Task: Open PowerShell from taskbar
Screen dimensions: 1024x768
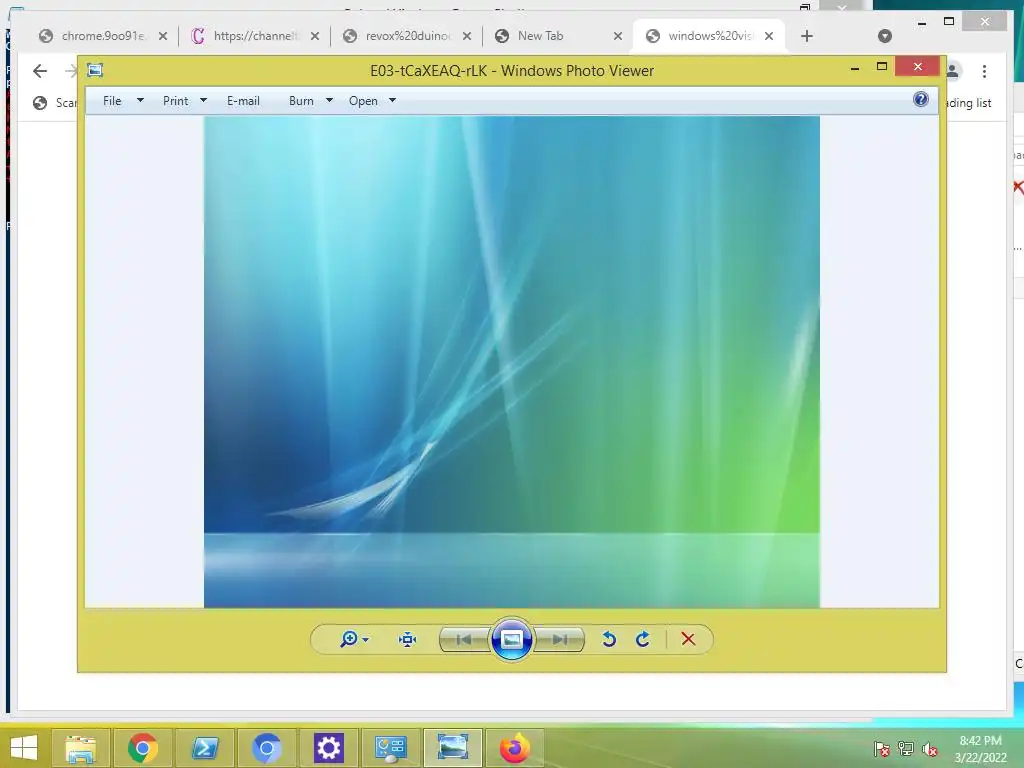Action: [x=205, y=748]
